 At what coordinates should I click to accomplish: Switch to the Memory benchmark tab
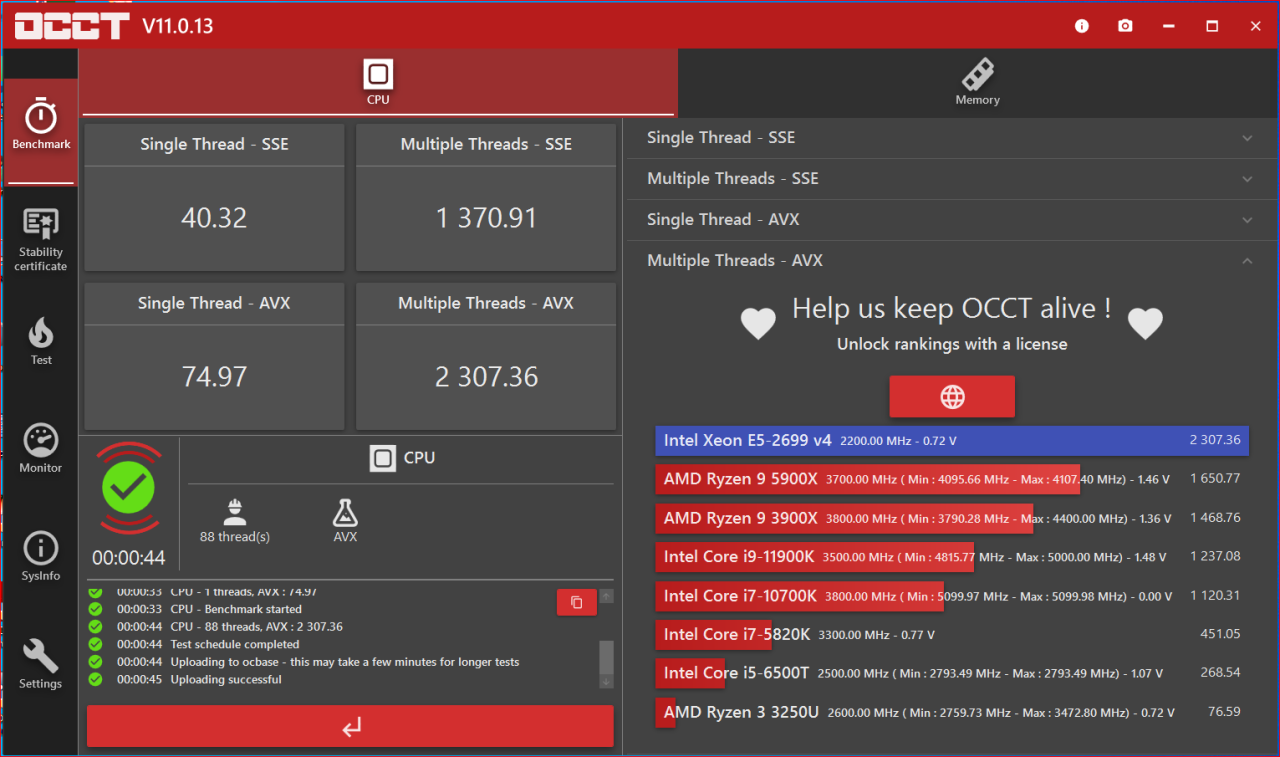pos(977,83)
